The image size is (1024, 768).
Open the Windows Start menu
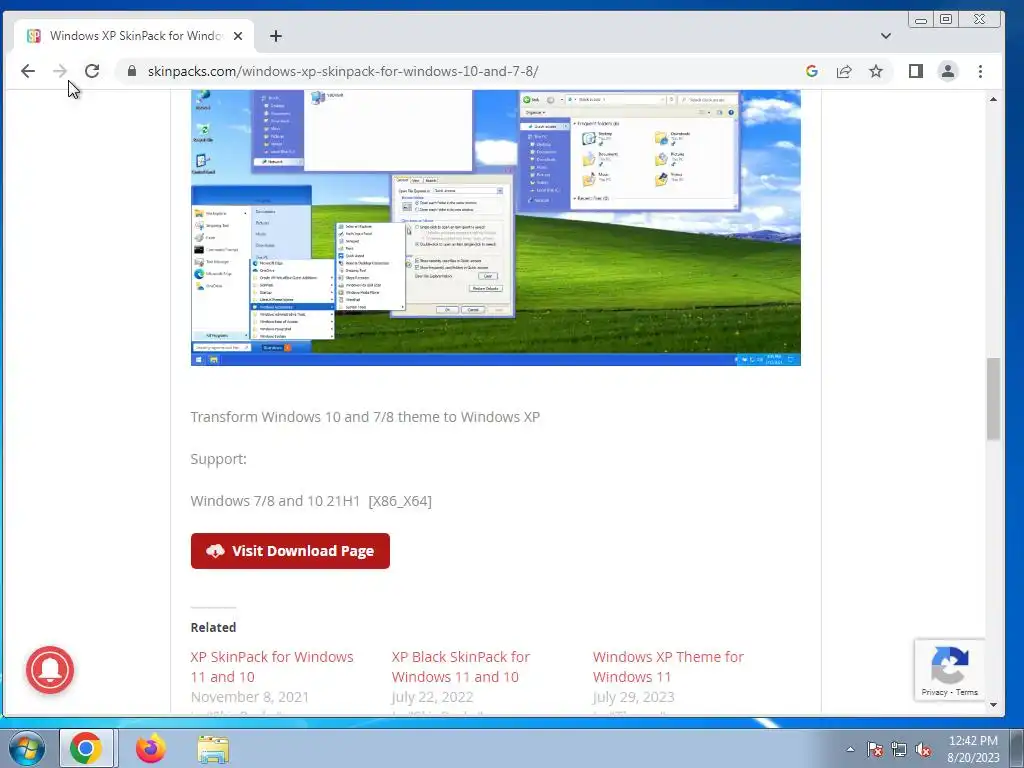coord(26,748)
